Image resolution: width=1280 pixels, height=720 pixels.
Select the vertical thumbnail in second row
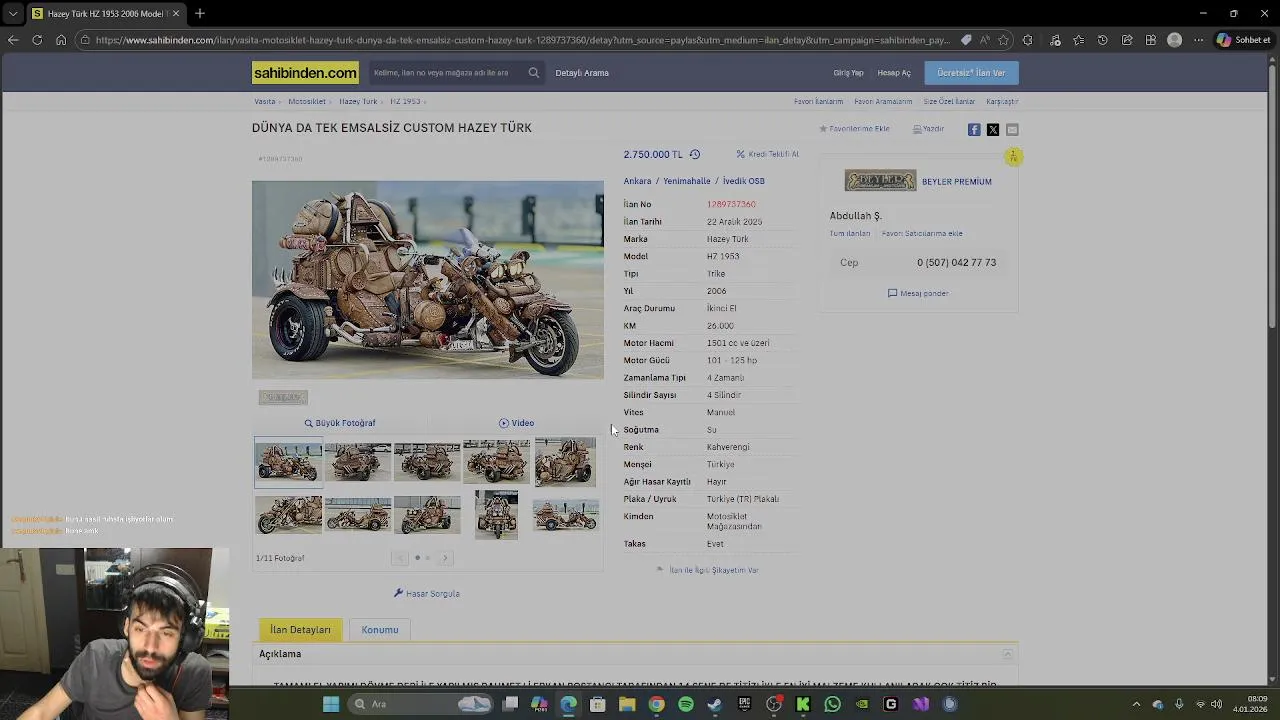pos(496,515)
